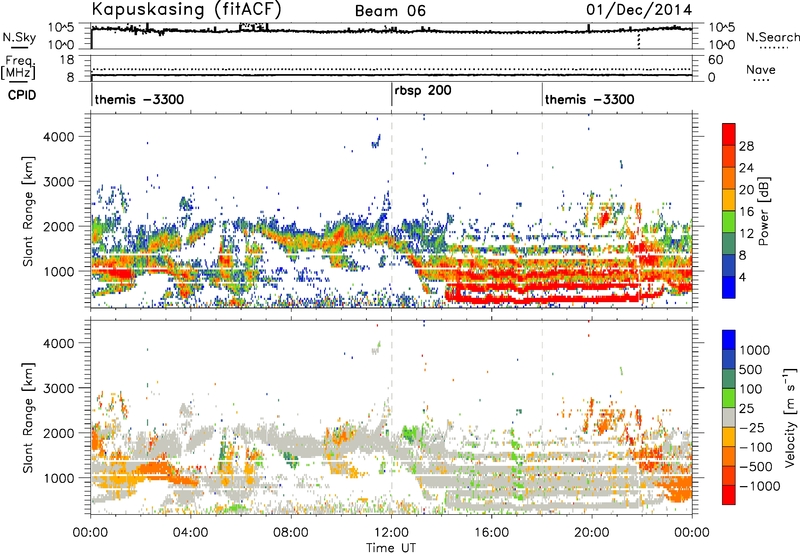The height and width of the screenshot is (554, 800).
Task: Click the right '10^0' noise axis tick
Action: point(721,45)
